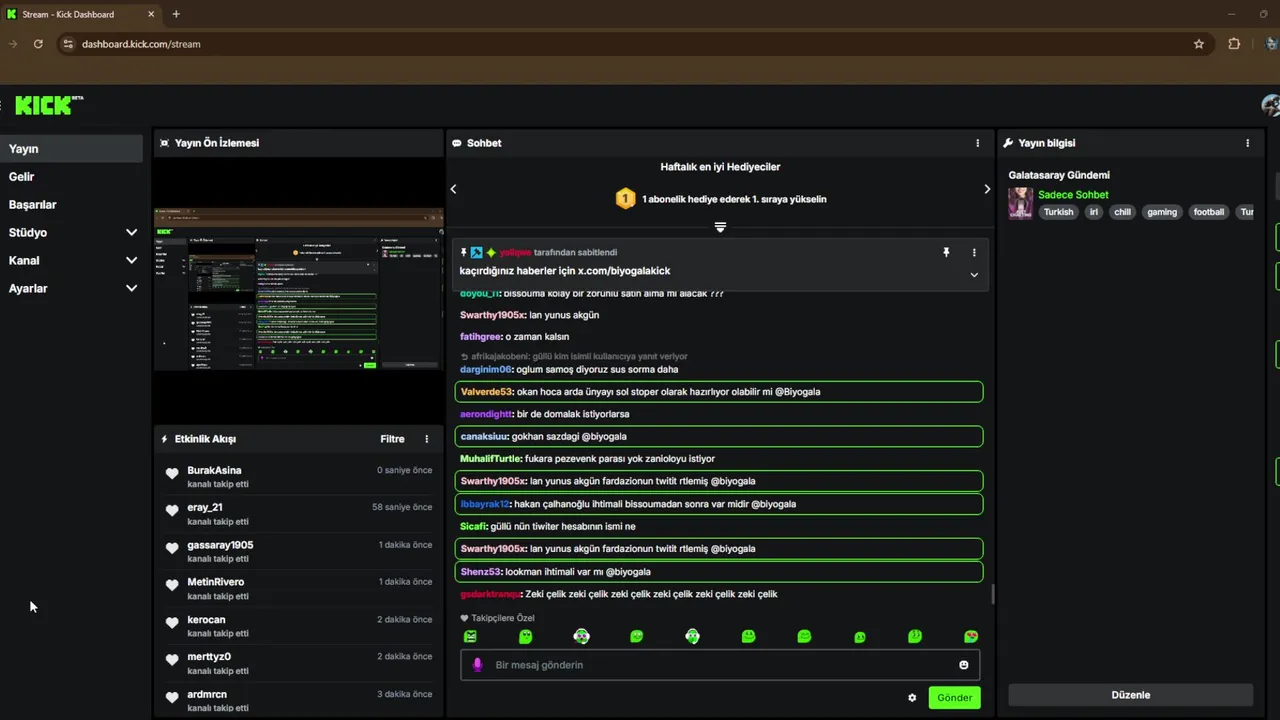Image resolution: width=1280 pixels, height=720 pixels.
Task: Expand the pinned message with its chevron
Action: click(974, 275)
